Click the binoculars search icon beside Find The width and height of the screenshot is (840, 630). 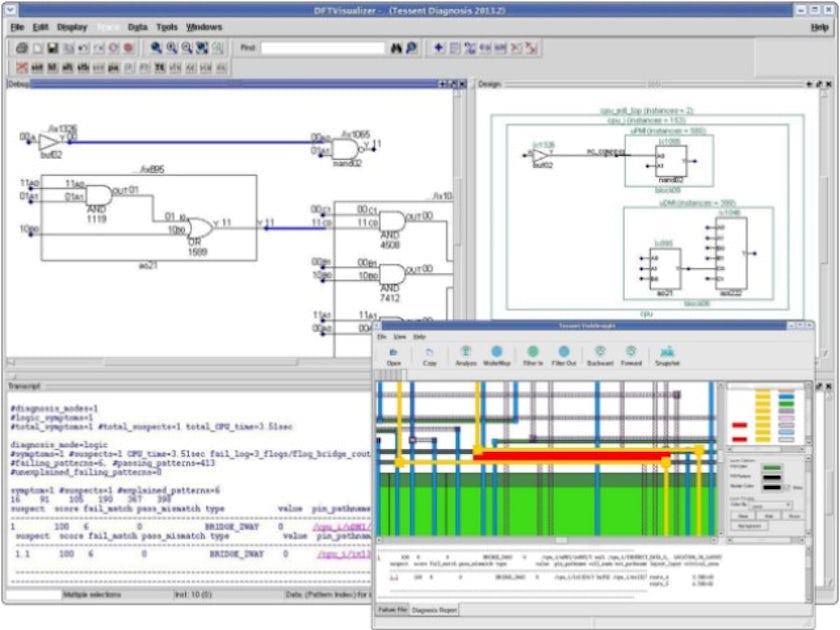coord(396,47)
